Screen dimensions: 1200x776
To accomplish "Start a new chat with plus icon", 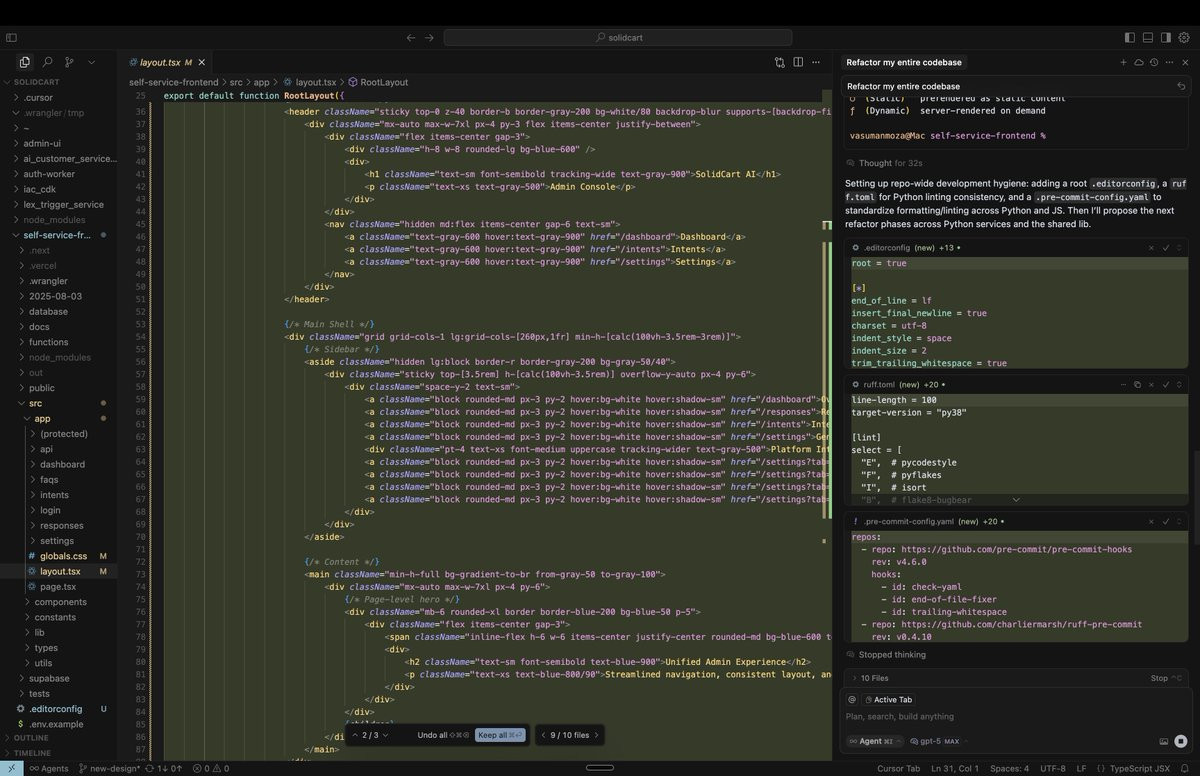I will (1123, 62).
